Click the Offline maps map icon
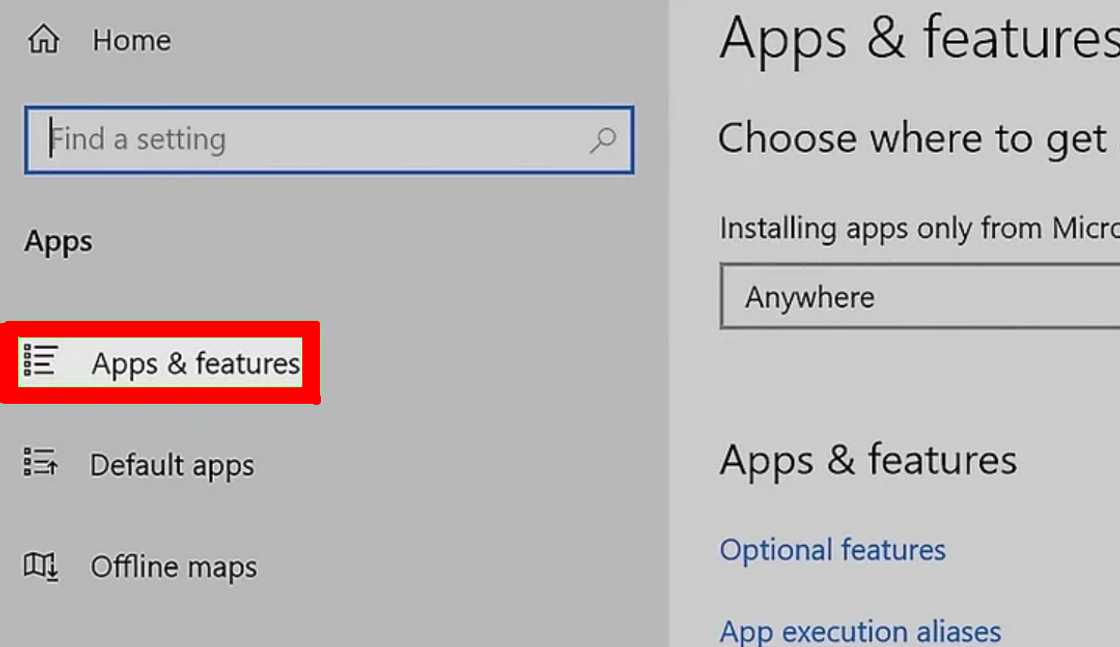The image size is (1120, 647). click(41, 566)
